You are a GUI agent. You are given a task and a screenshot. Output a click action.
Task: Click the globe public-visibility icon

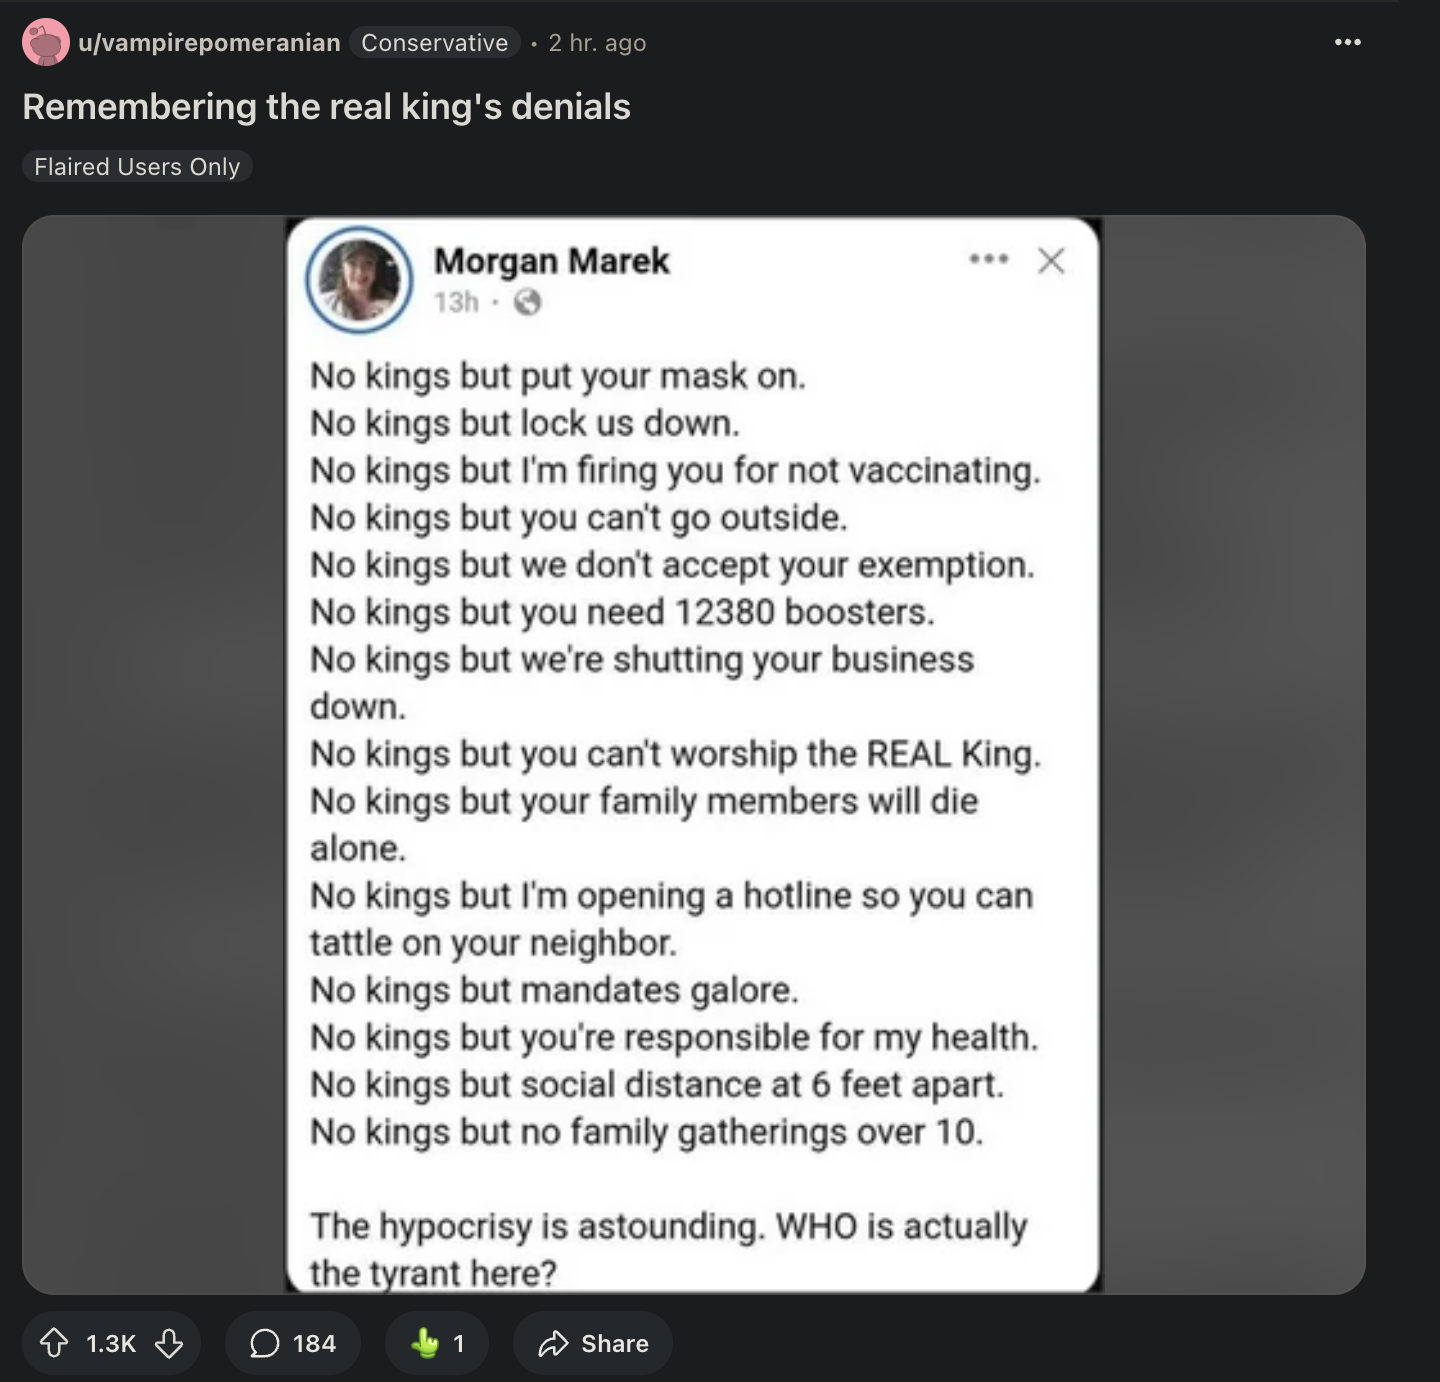point(528,301)
